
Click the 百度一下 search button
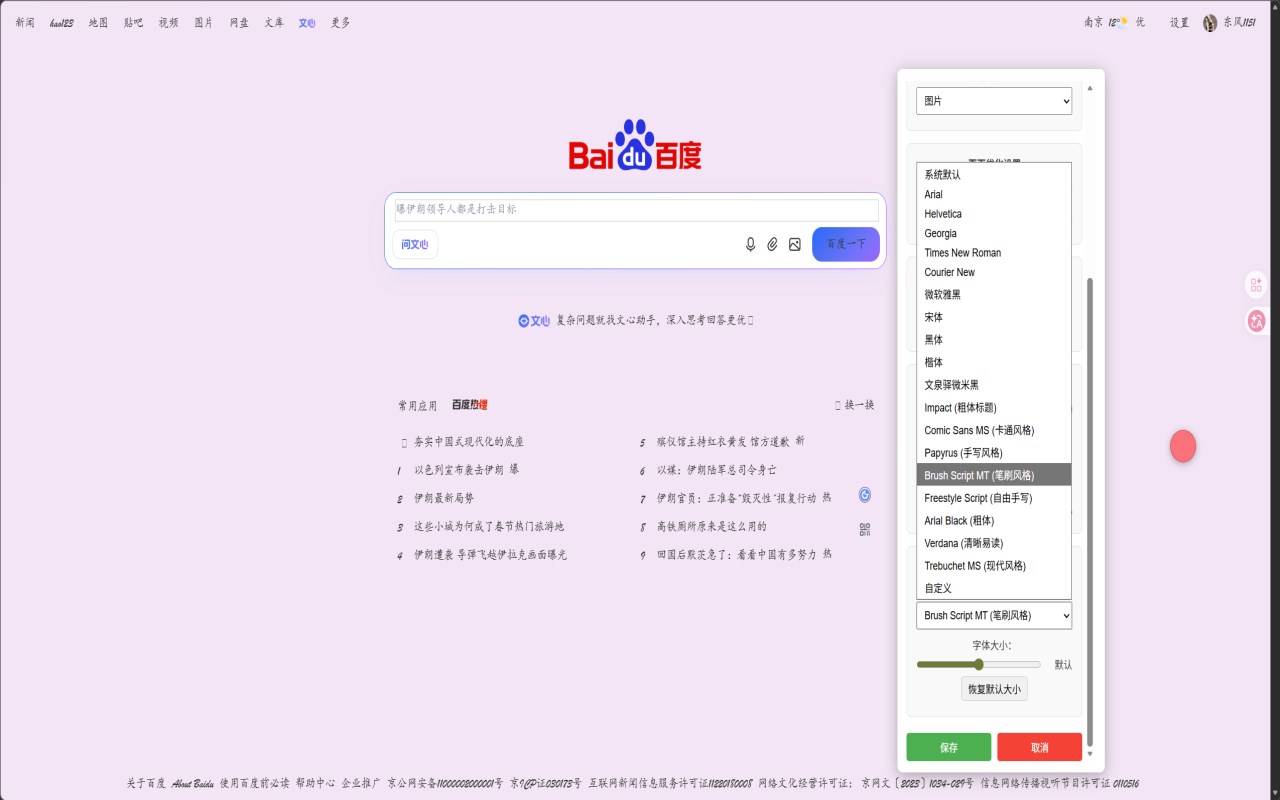click(x=846, y=244)
